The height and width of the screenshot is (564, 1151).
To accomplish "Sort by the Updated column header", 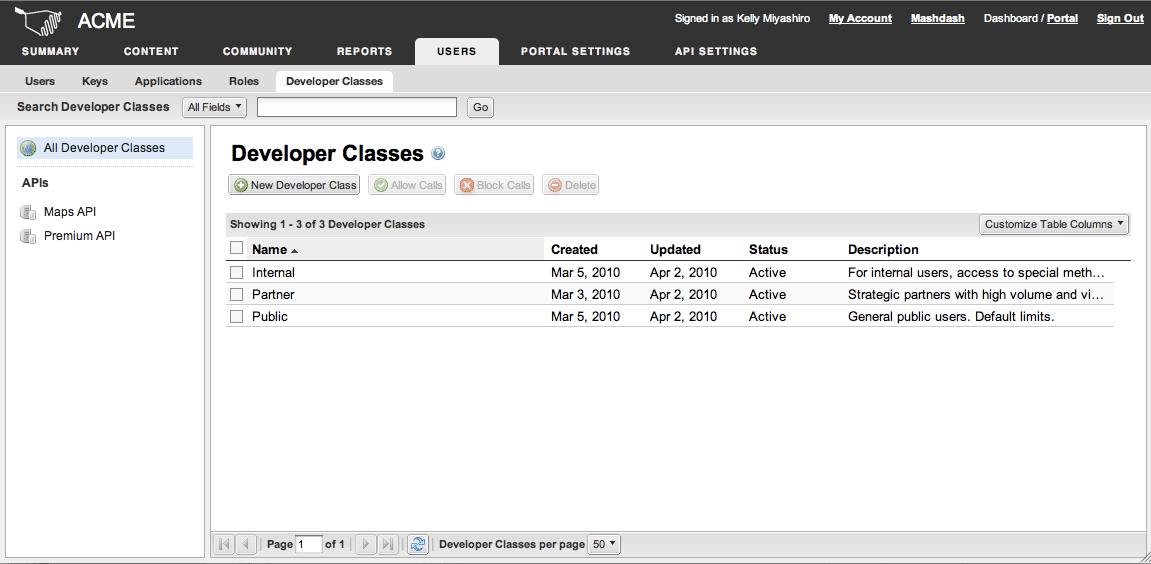I will pyautogui.click(x=675, y=250).
